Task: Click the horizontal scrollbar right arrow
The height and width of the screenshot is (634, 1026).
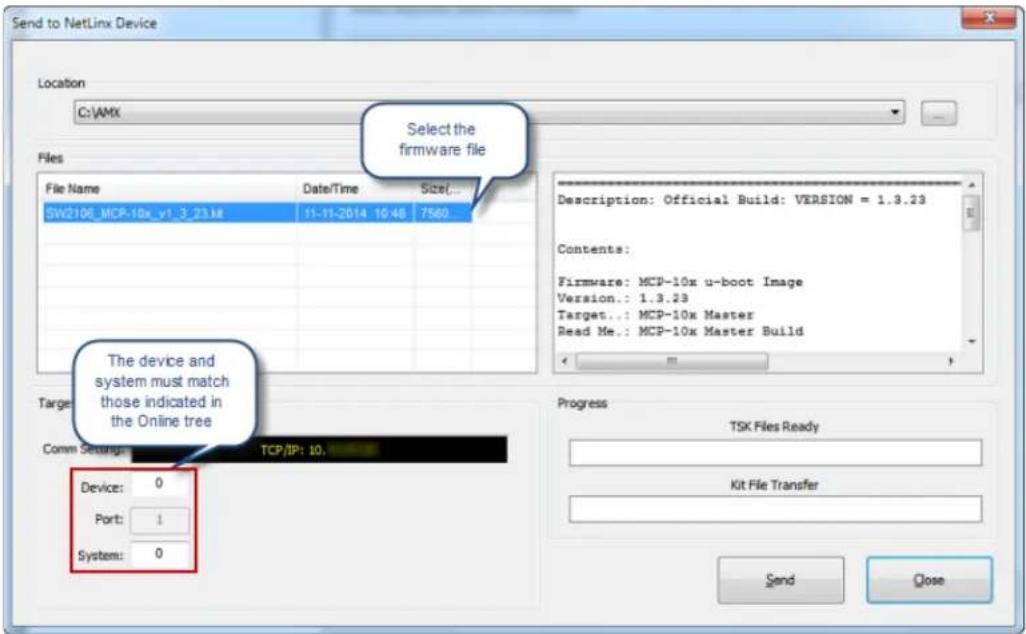Action: 951,361
